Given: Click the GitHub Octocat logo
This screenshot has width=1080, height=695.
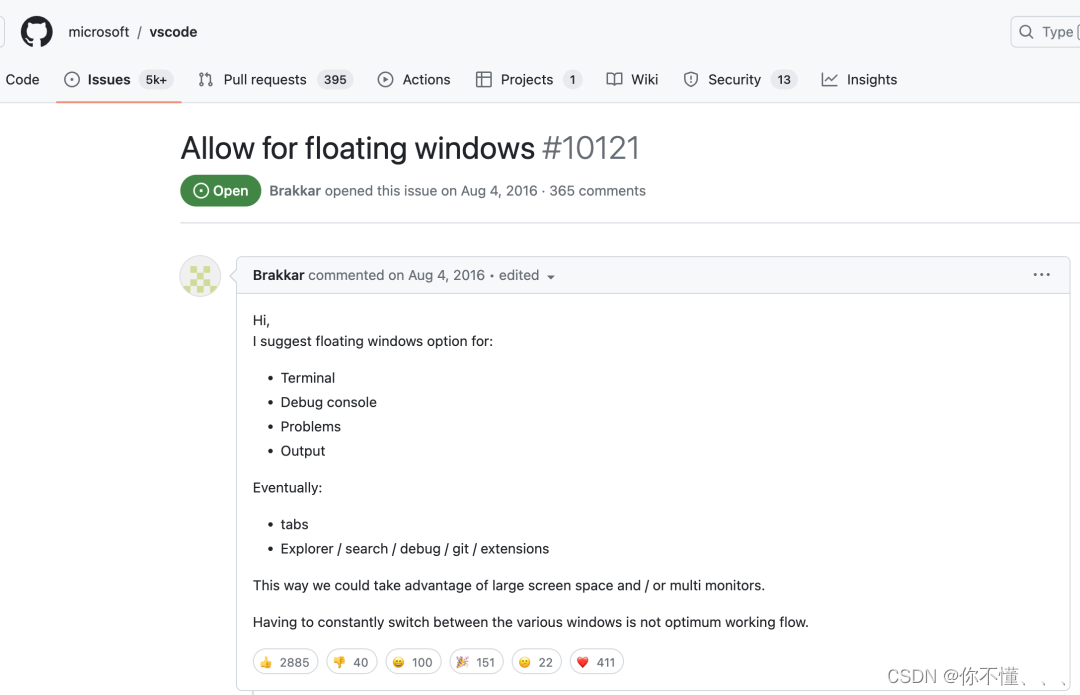Looking at the screenshot, I should point(37,32).
